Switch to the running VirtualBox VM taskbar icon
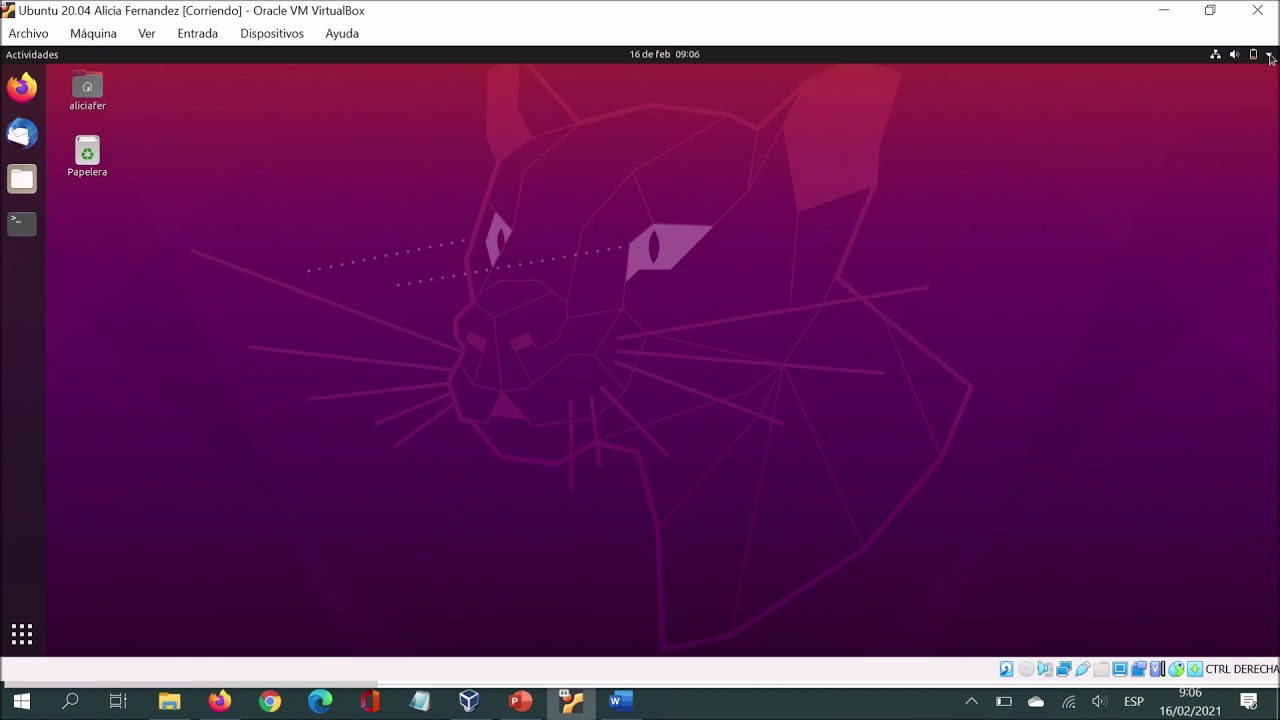This screenshot has height=720, width=1280. (570, 701)
